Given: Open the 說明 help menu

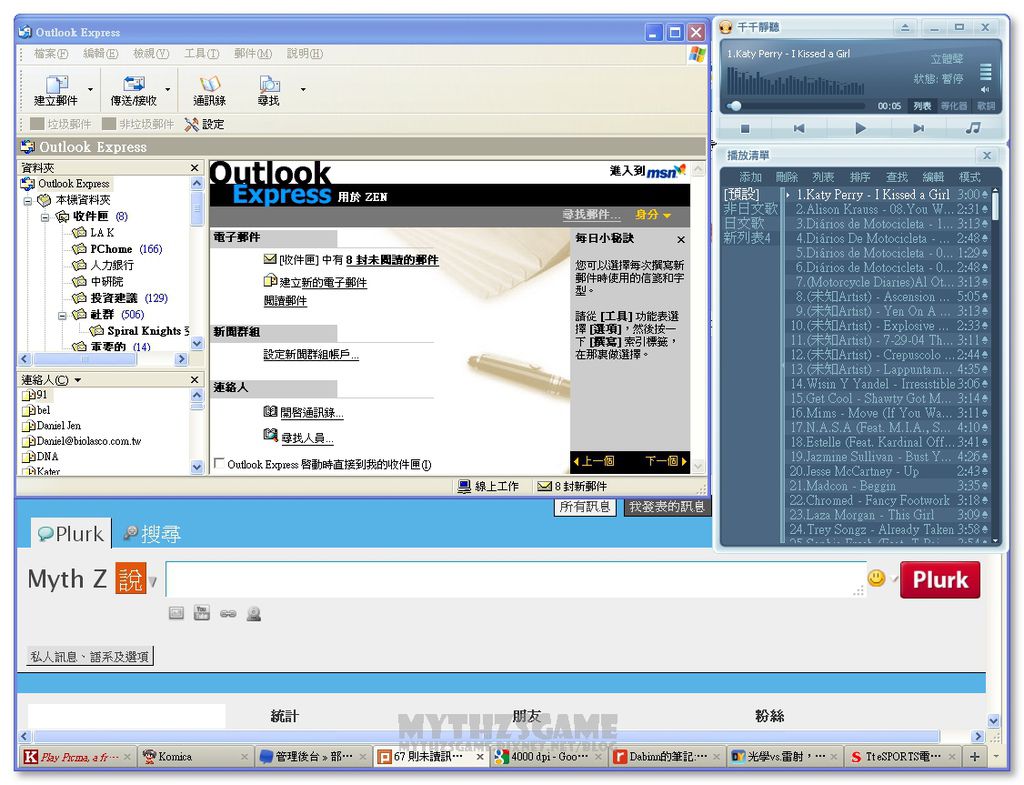Looking at the screenshot, I should point(304,54).
